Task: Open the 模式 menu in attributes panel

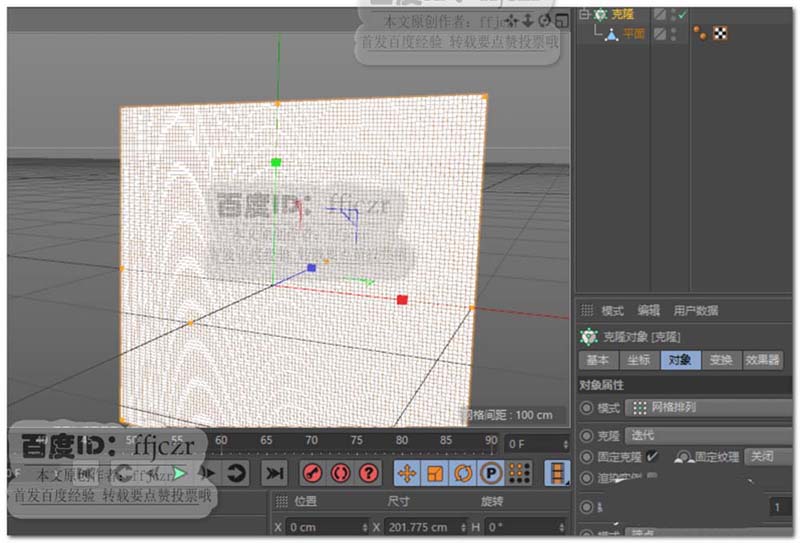Action: click(x=612, y=310)
